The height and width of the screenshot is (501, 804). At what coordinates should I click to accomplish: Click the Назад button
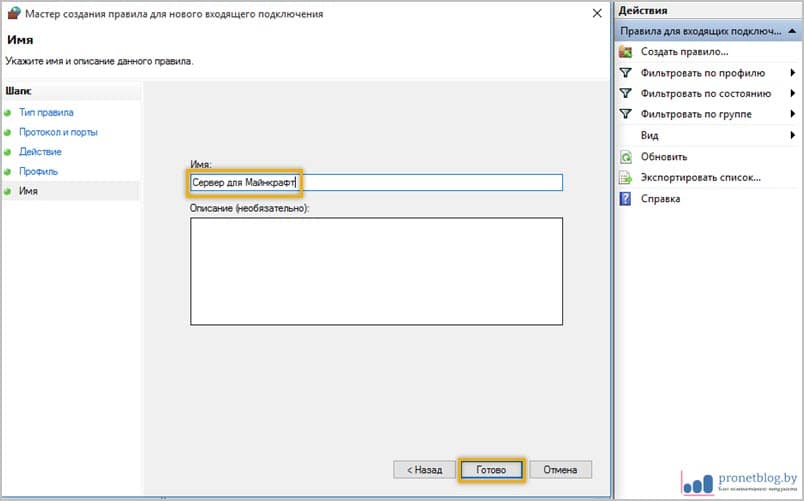[424, 469]
